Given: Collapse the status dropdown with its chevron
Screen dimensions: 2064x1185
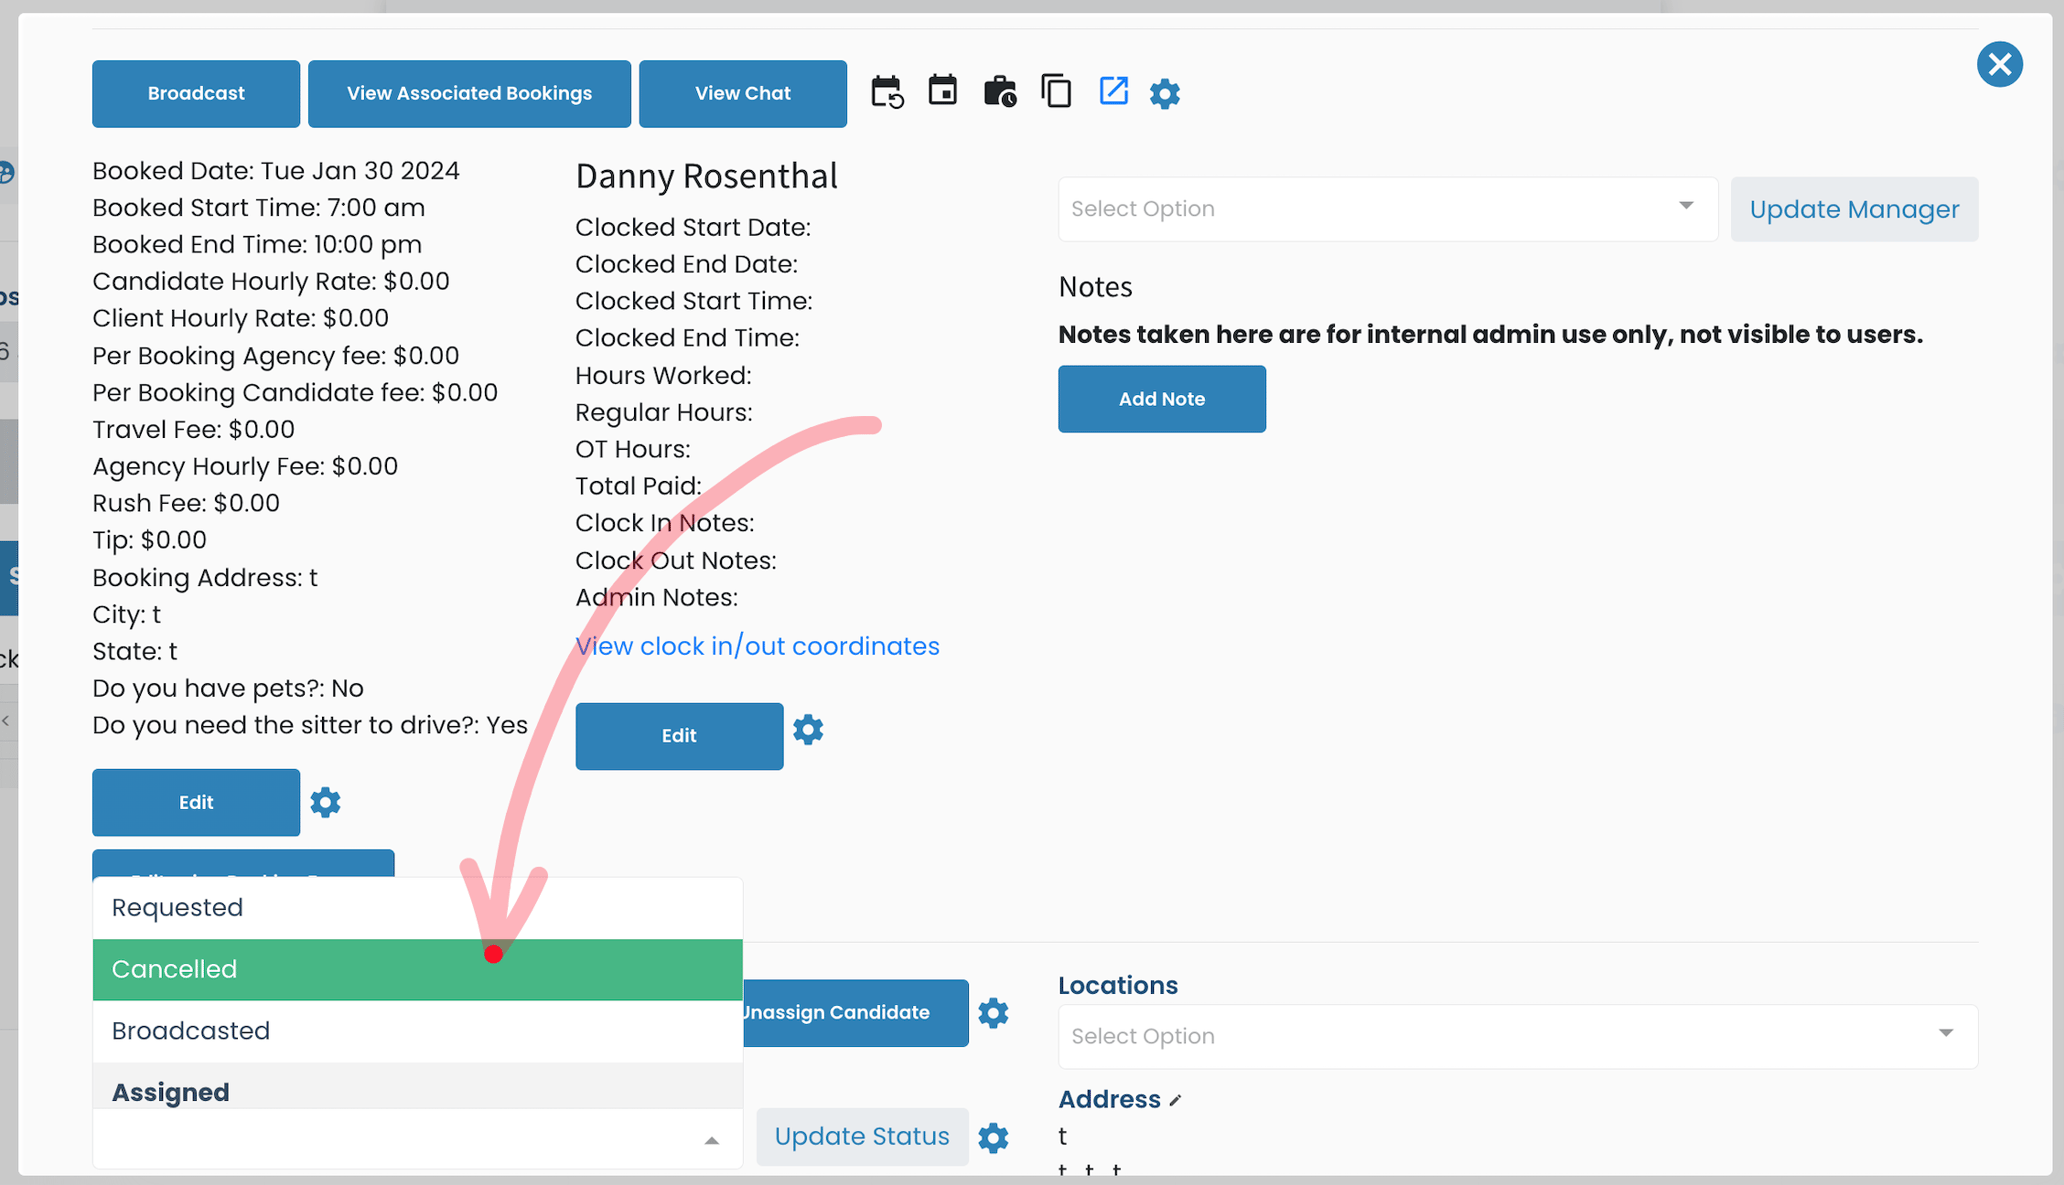Looking at the screenshot, I should 712,1139.
